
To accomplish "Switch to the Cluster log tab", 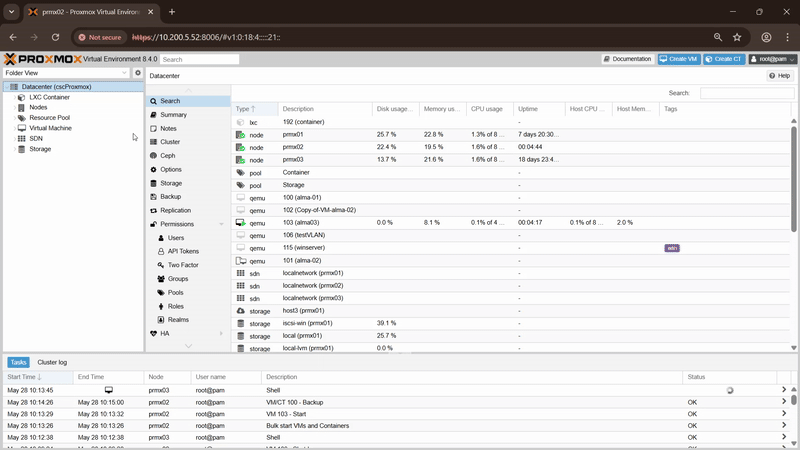I will click(52, 362).
